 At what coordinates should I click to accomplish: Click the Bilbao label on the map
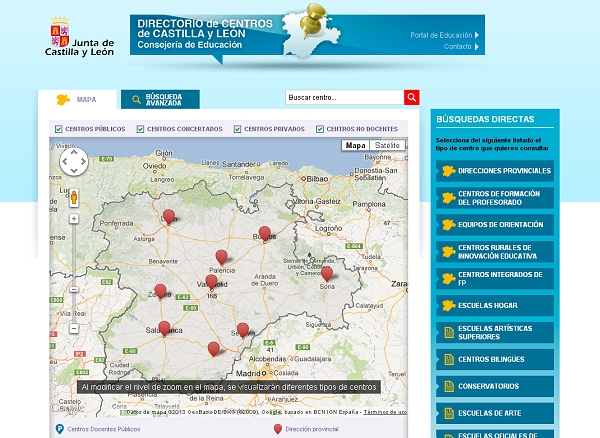(x=317, y=179)
